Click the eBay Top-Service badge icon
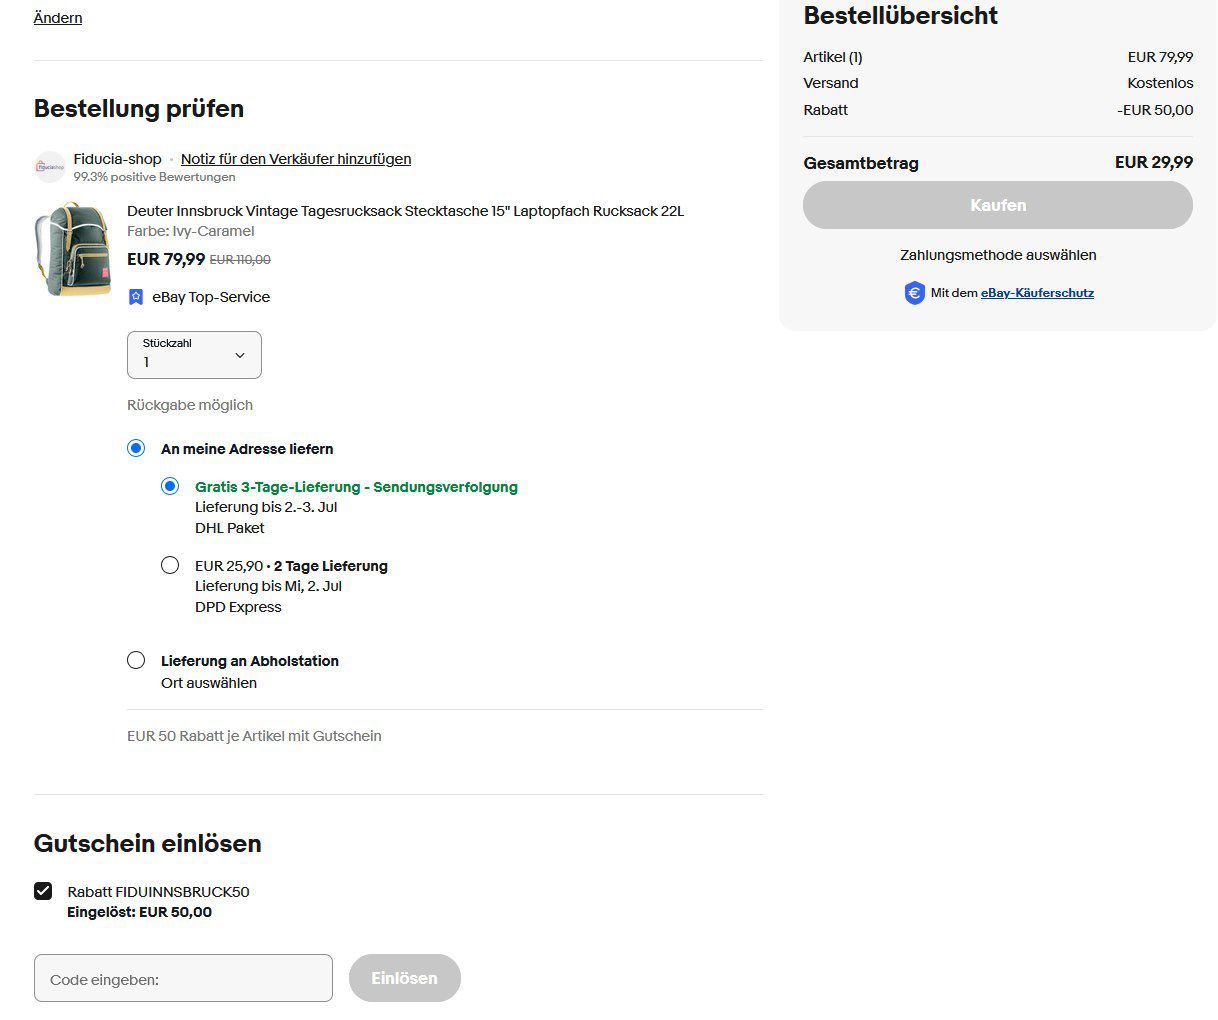The image size is (1218, 1020). coord(136,297)
